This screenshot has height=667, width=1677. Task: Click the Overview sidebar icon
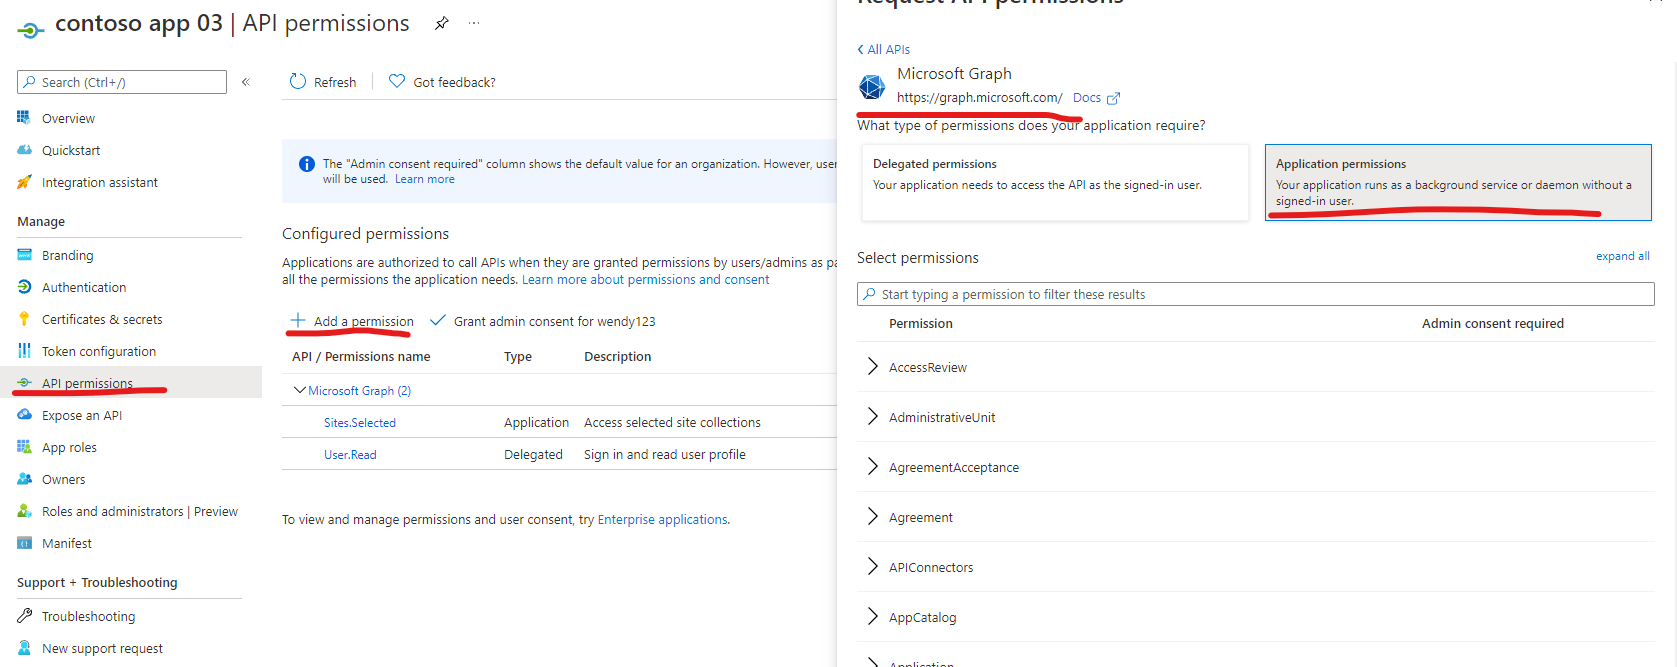pos(24,118)
